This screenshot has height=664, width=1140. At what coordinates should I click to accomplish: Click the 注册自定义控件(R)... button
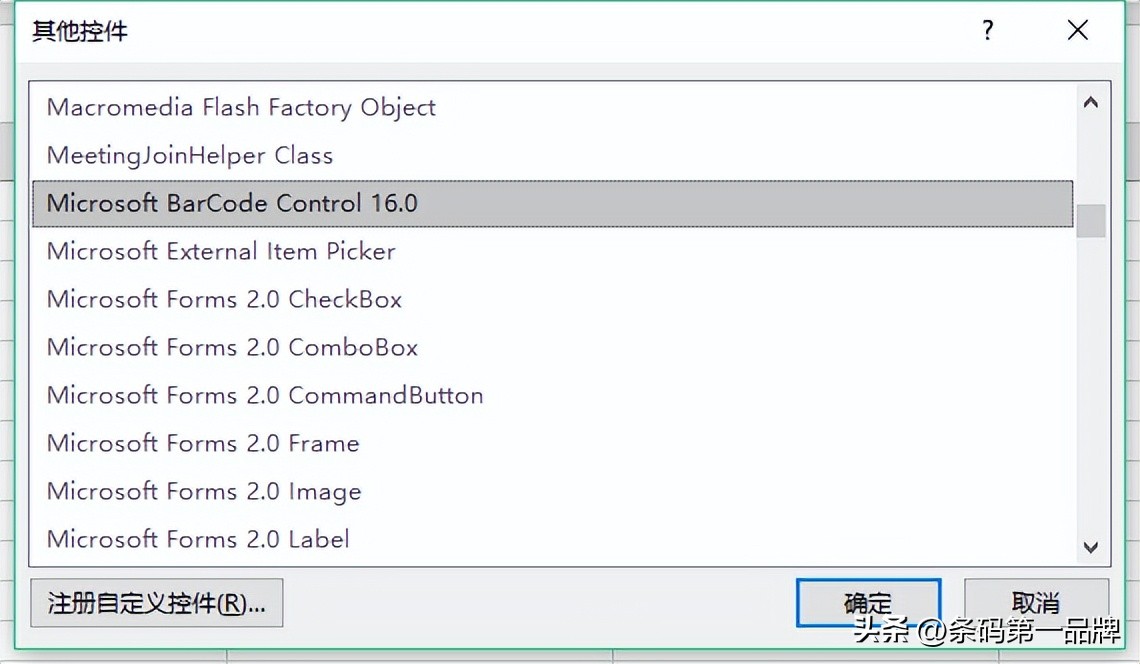[156, 603]
